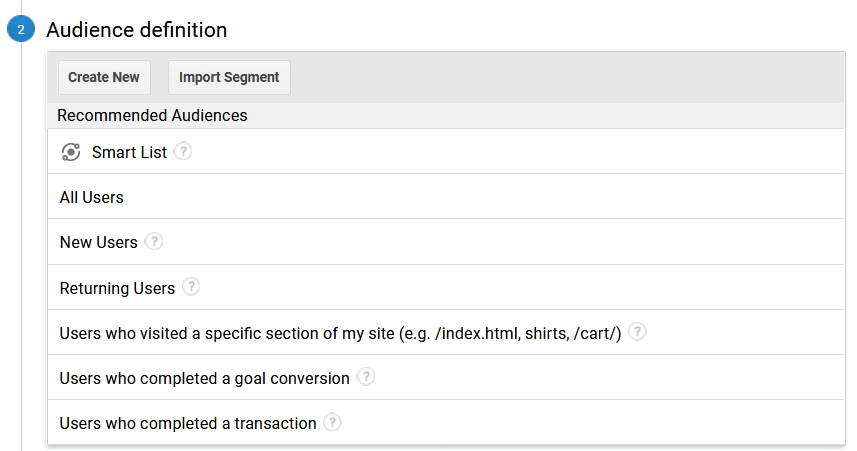
Task: Click the Smart List target icon
Action: pos(71,152)
